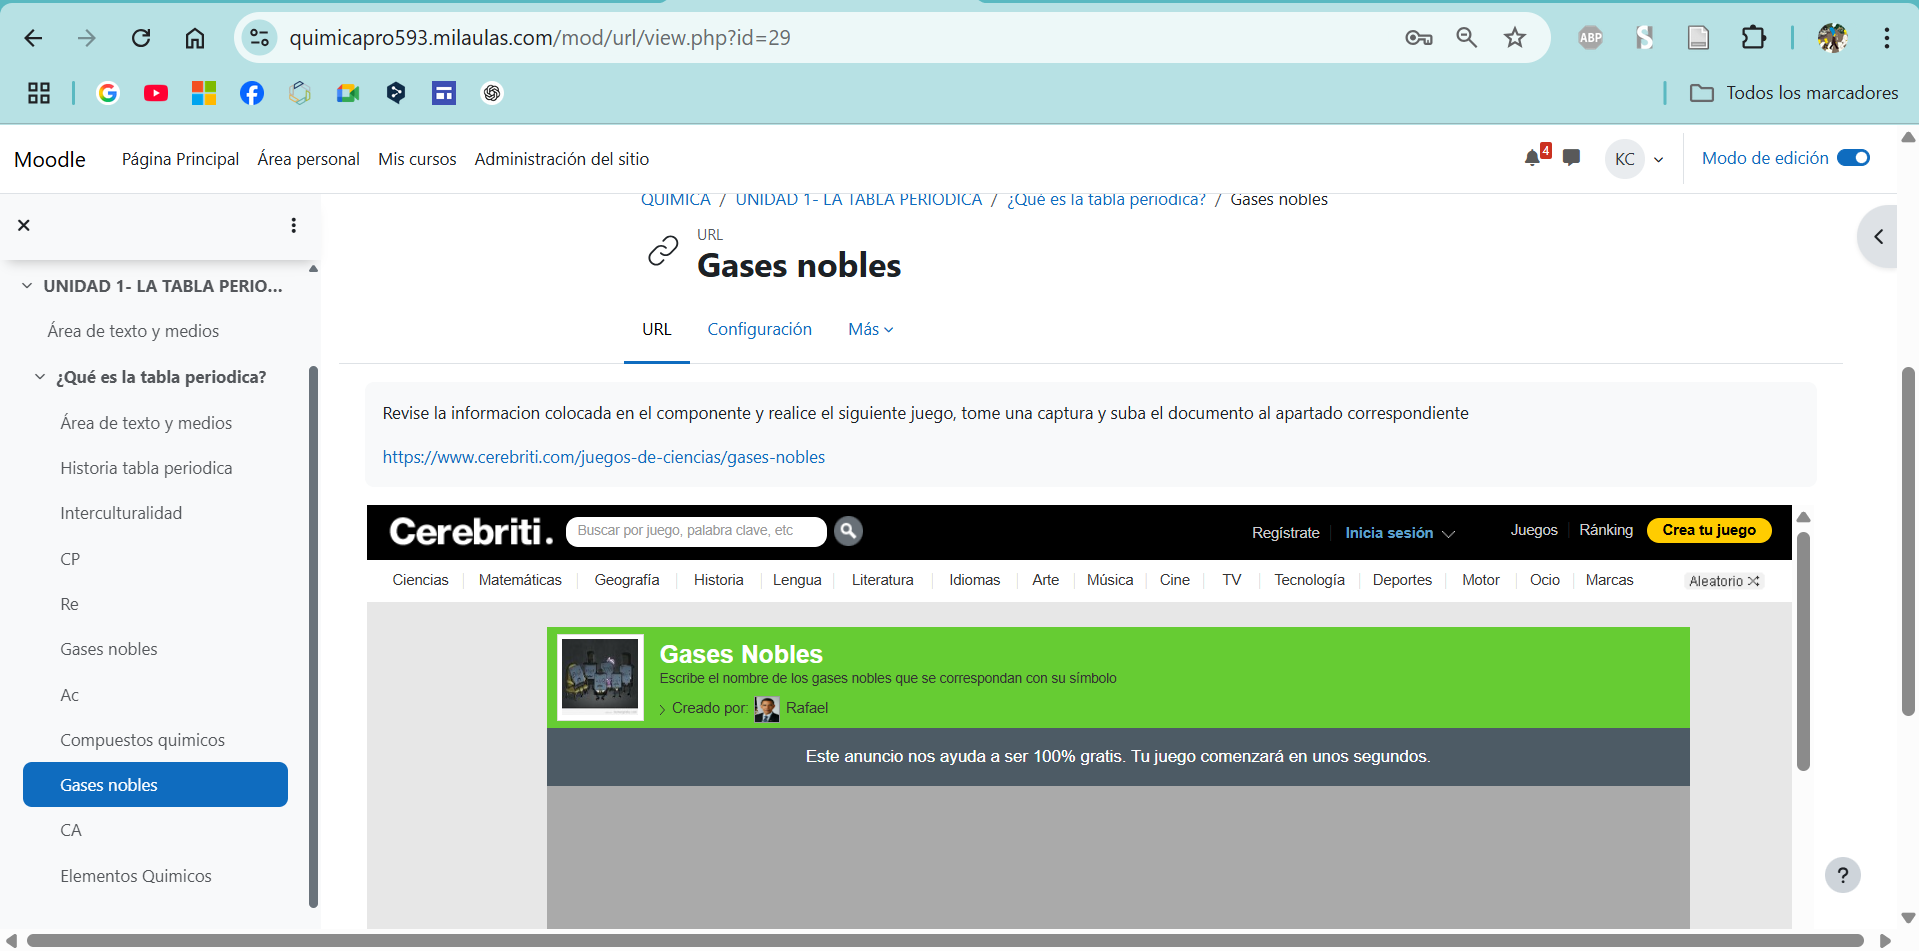
Task: Open the block drawer arrow
Action: (x=1878, y=237)
